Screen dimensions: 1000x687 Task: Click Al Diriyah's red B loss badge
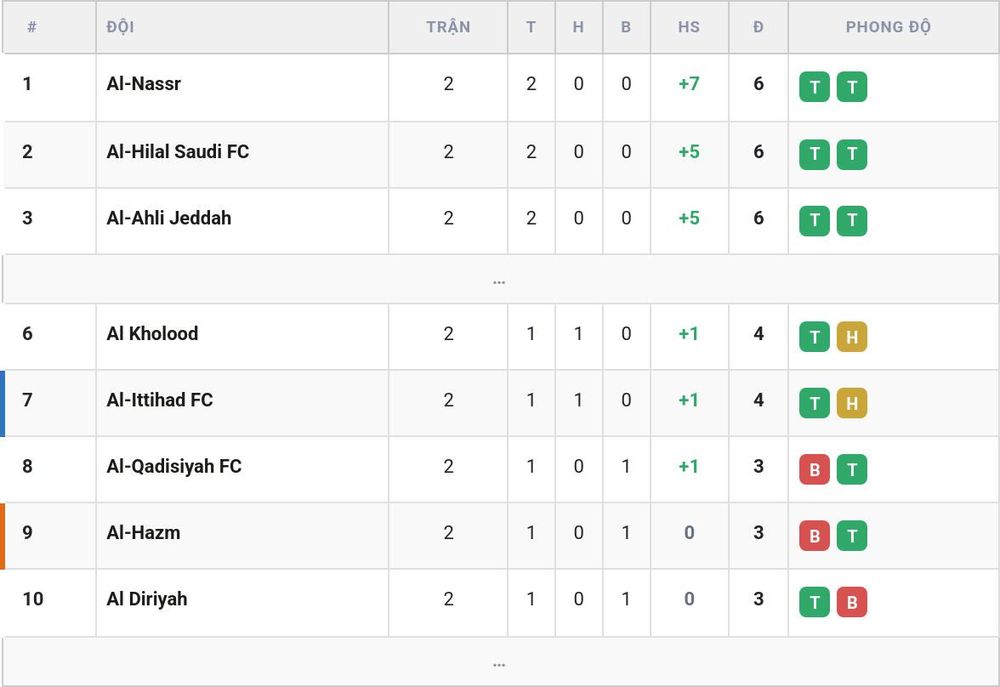pyautogui.click(x=851, y=602)
